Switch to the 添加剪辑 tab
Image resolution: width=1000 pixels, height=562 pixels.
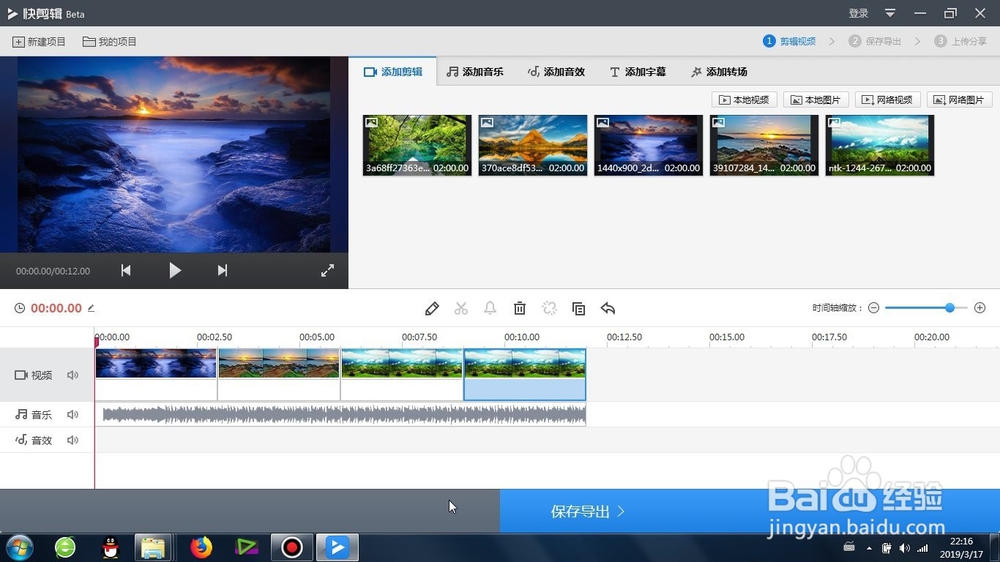click(x=393, y=71)
